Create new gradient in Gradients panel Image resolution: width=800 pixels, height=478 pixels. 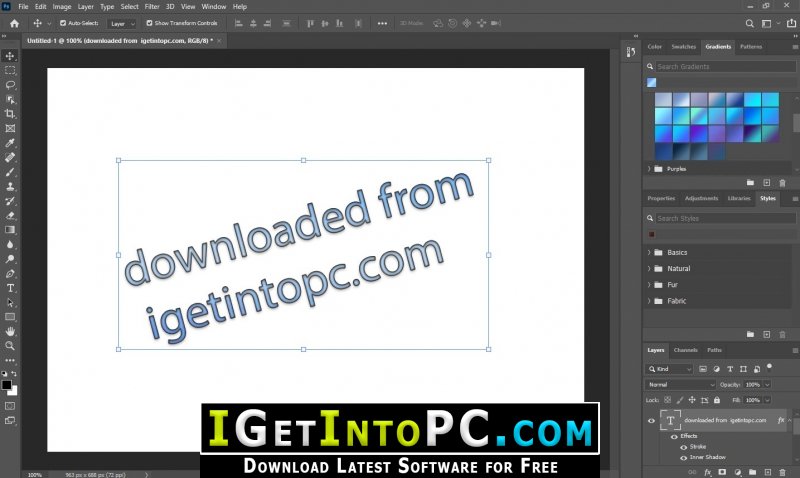point(766,183)
